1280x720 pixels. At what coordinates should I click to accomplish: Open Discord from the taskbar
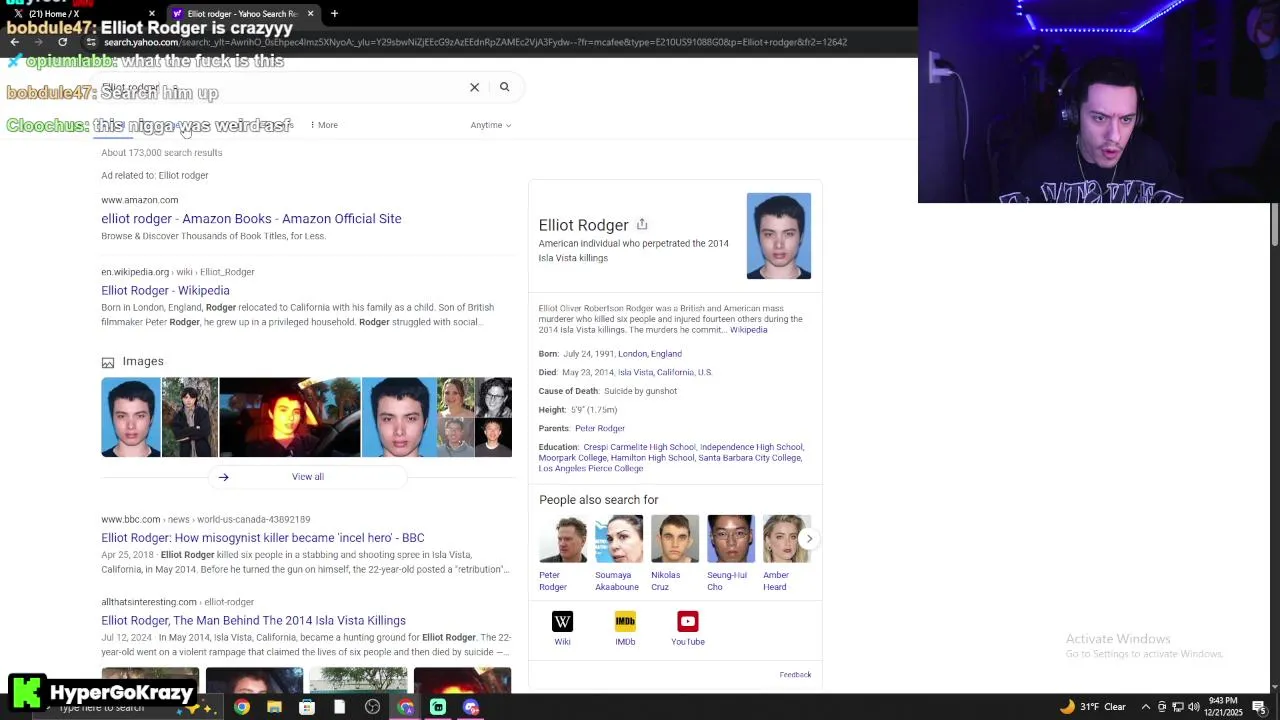[471, 707]
